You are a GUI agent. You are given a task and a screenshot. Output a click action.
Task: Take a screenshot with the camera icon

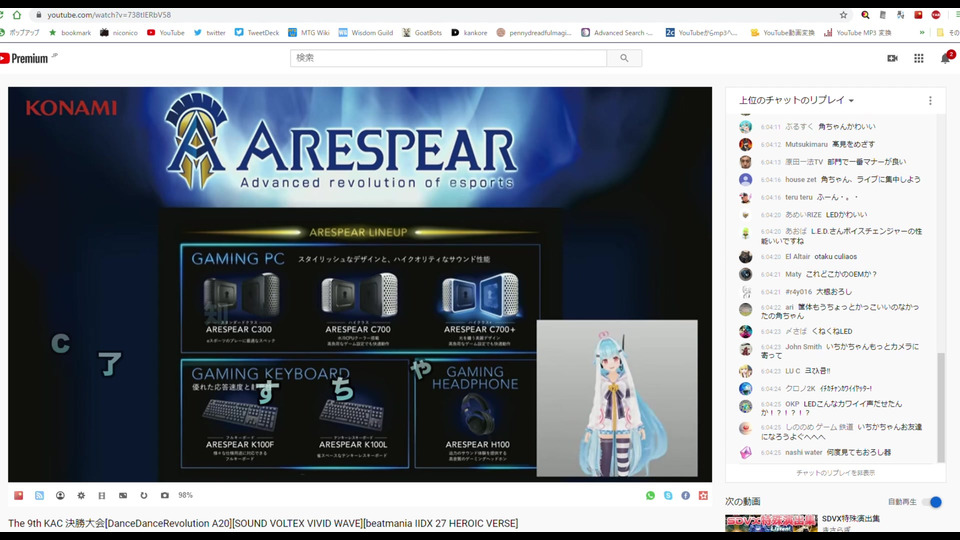point(165,495)
